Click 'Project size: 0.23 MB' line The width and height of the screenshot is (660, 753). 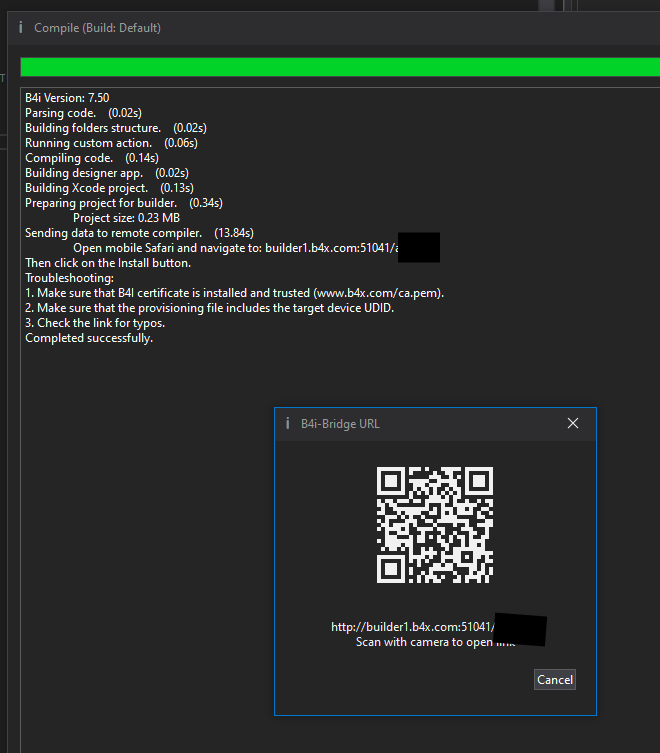pos(126,218)
